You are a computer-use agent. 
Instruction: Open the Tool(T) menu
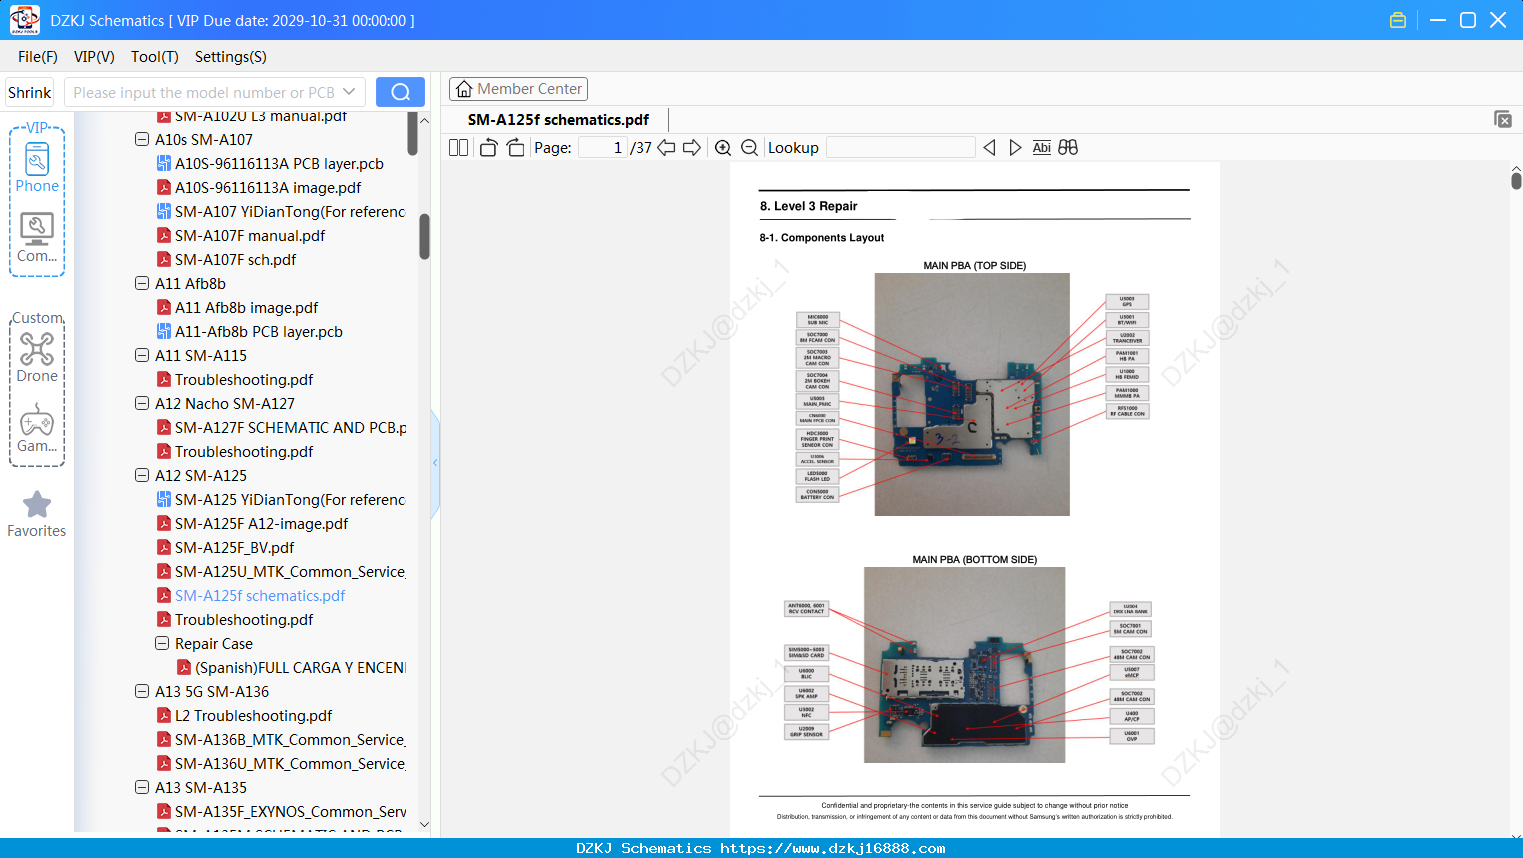point(155,57)
